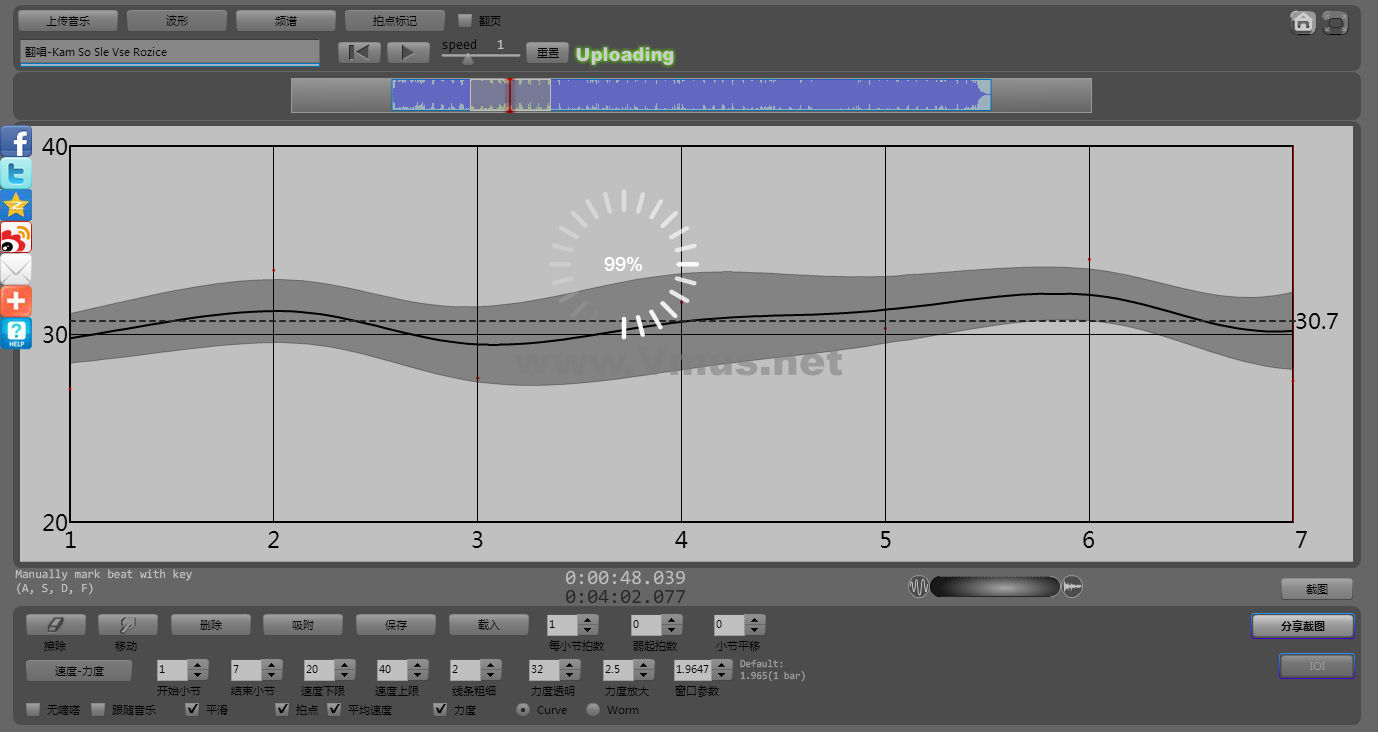Open the Weibo share icon
Image resolution: width=1378 pixels, height=732 pixels.
pyautogui.click(x=16, y=237)
